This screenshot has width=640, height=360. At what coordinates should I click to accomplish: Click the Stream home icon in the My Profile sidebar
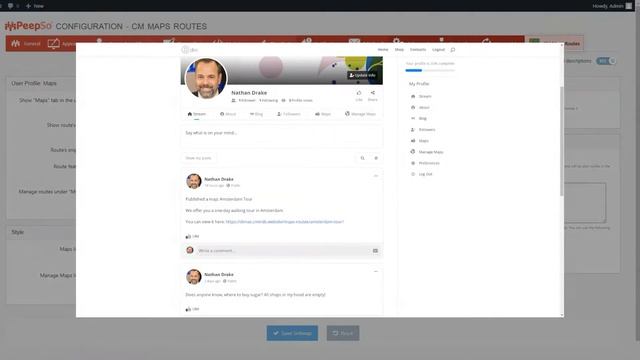pos(413,96)
